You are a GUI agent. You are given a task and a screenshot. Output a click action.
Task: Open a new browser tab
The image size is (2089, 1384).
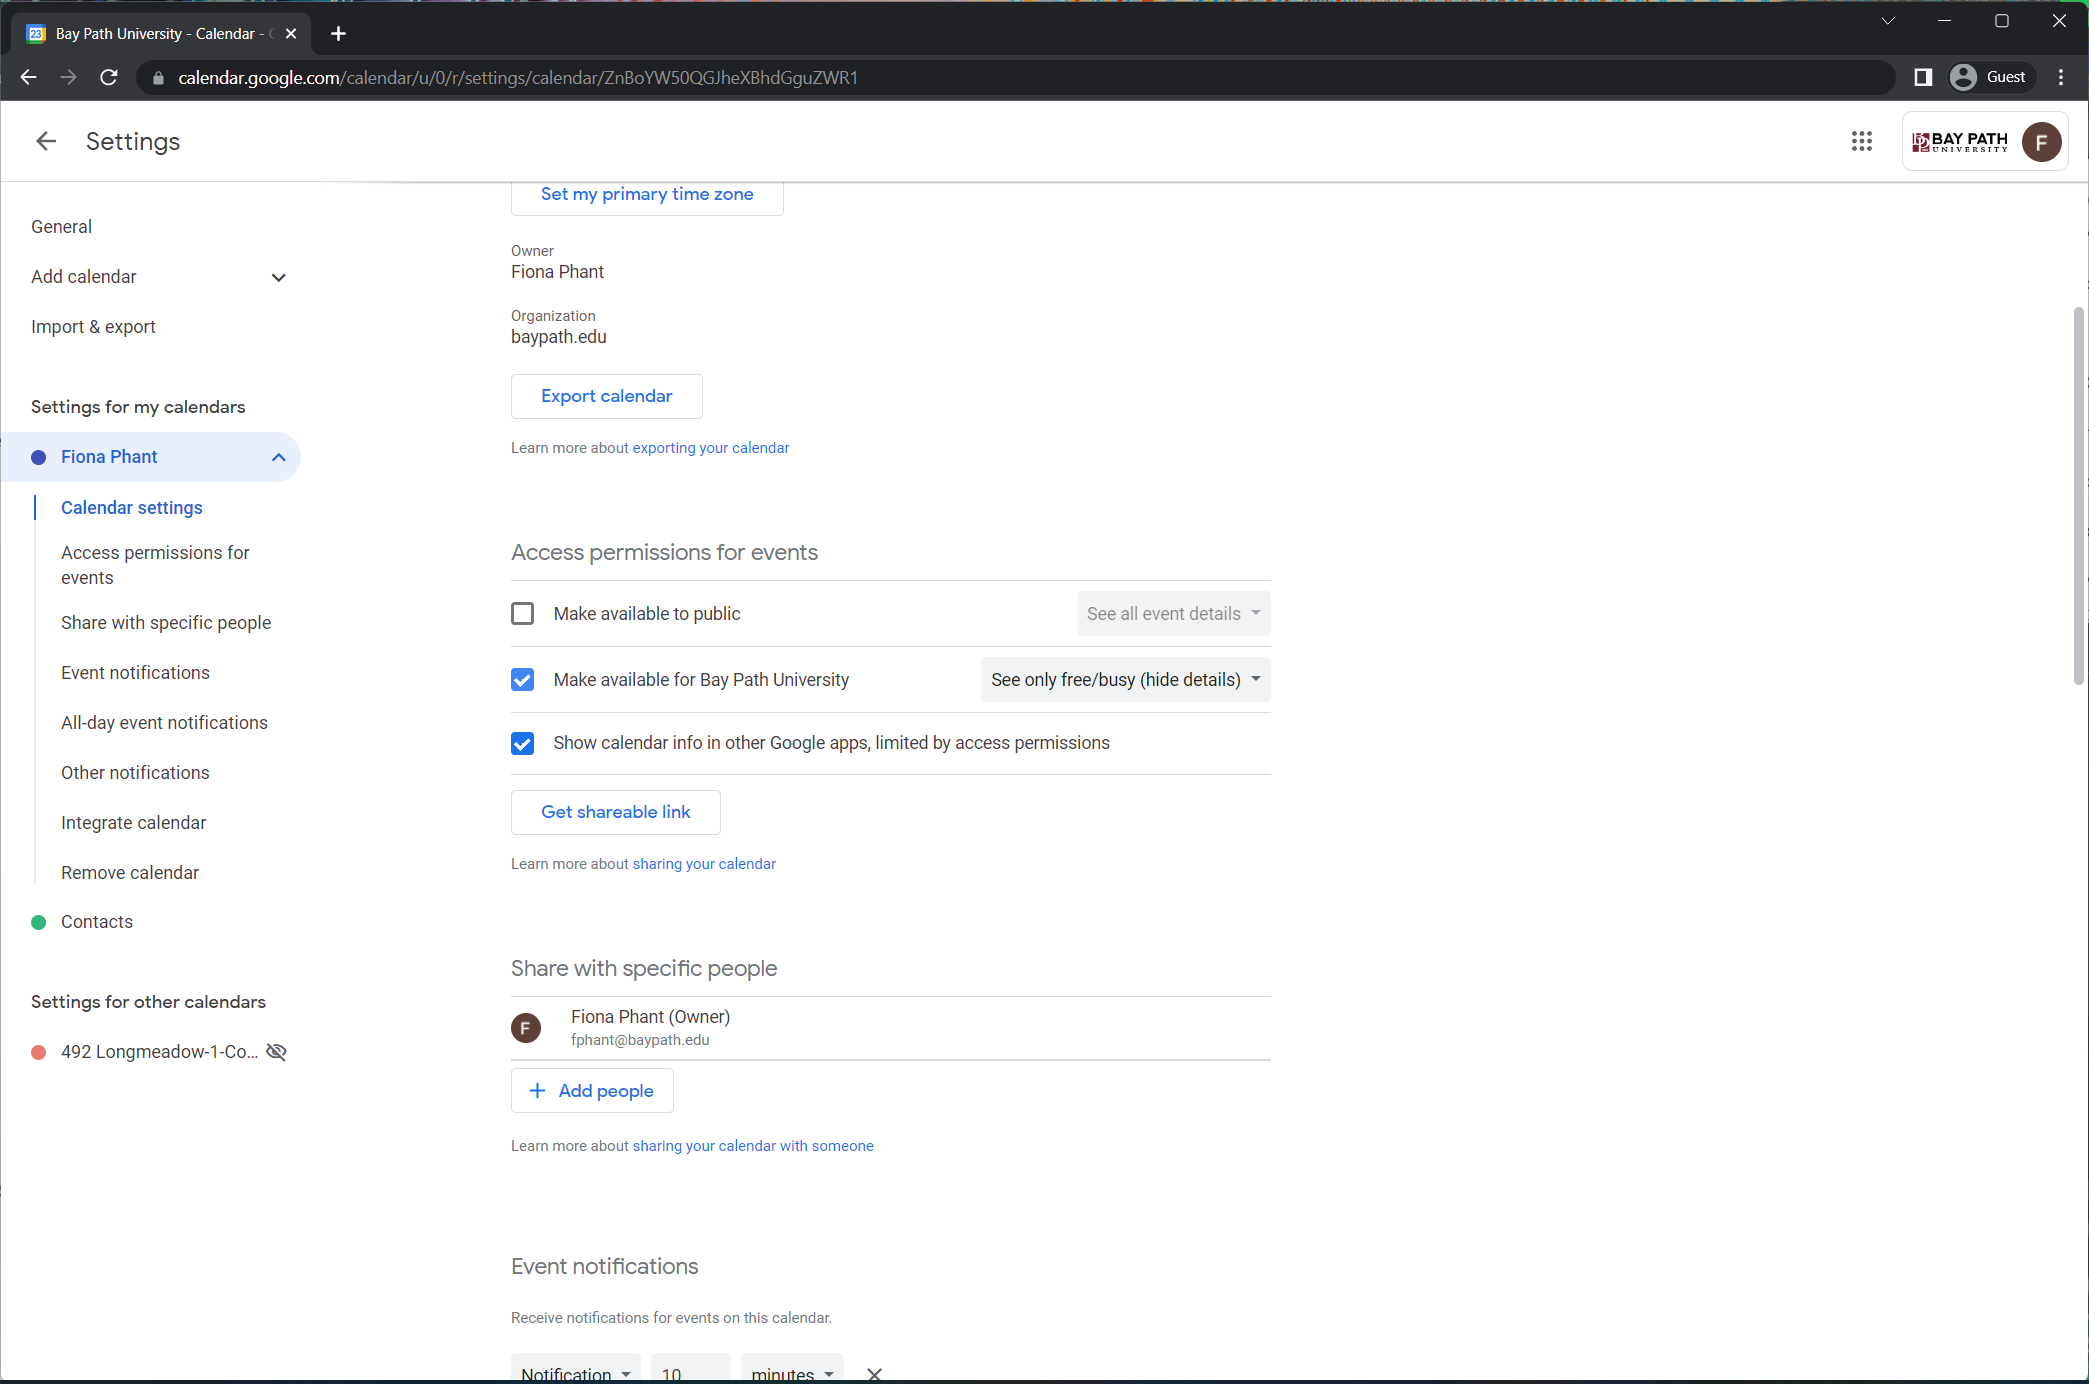point(338,34)
